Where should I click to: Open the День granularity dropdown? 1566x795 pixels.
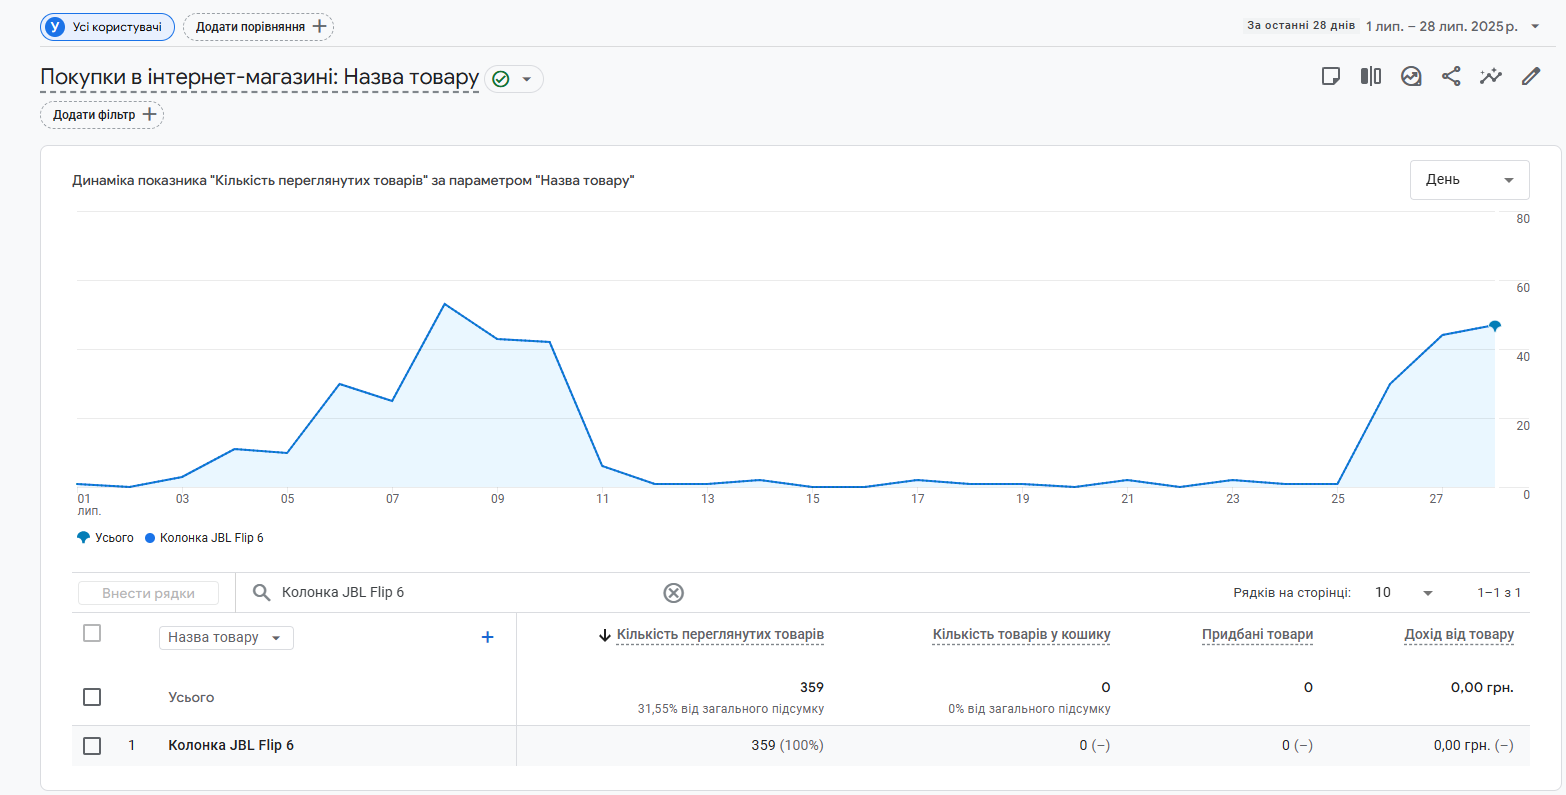click(x=1470, y=180)
